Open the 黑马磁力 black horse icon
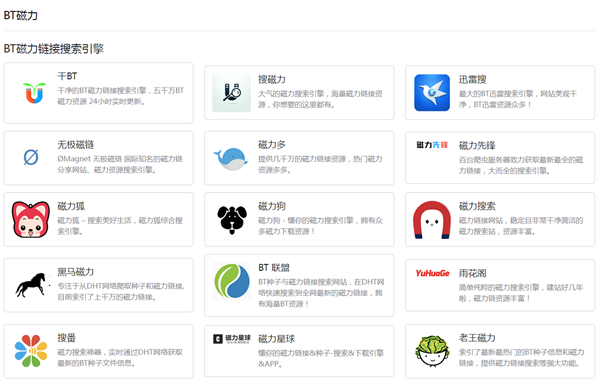600x382 pixels. click(33, 285)
